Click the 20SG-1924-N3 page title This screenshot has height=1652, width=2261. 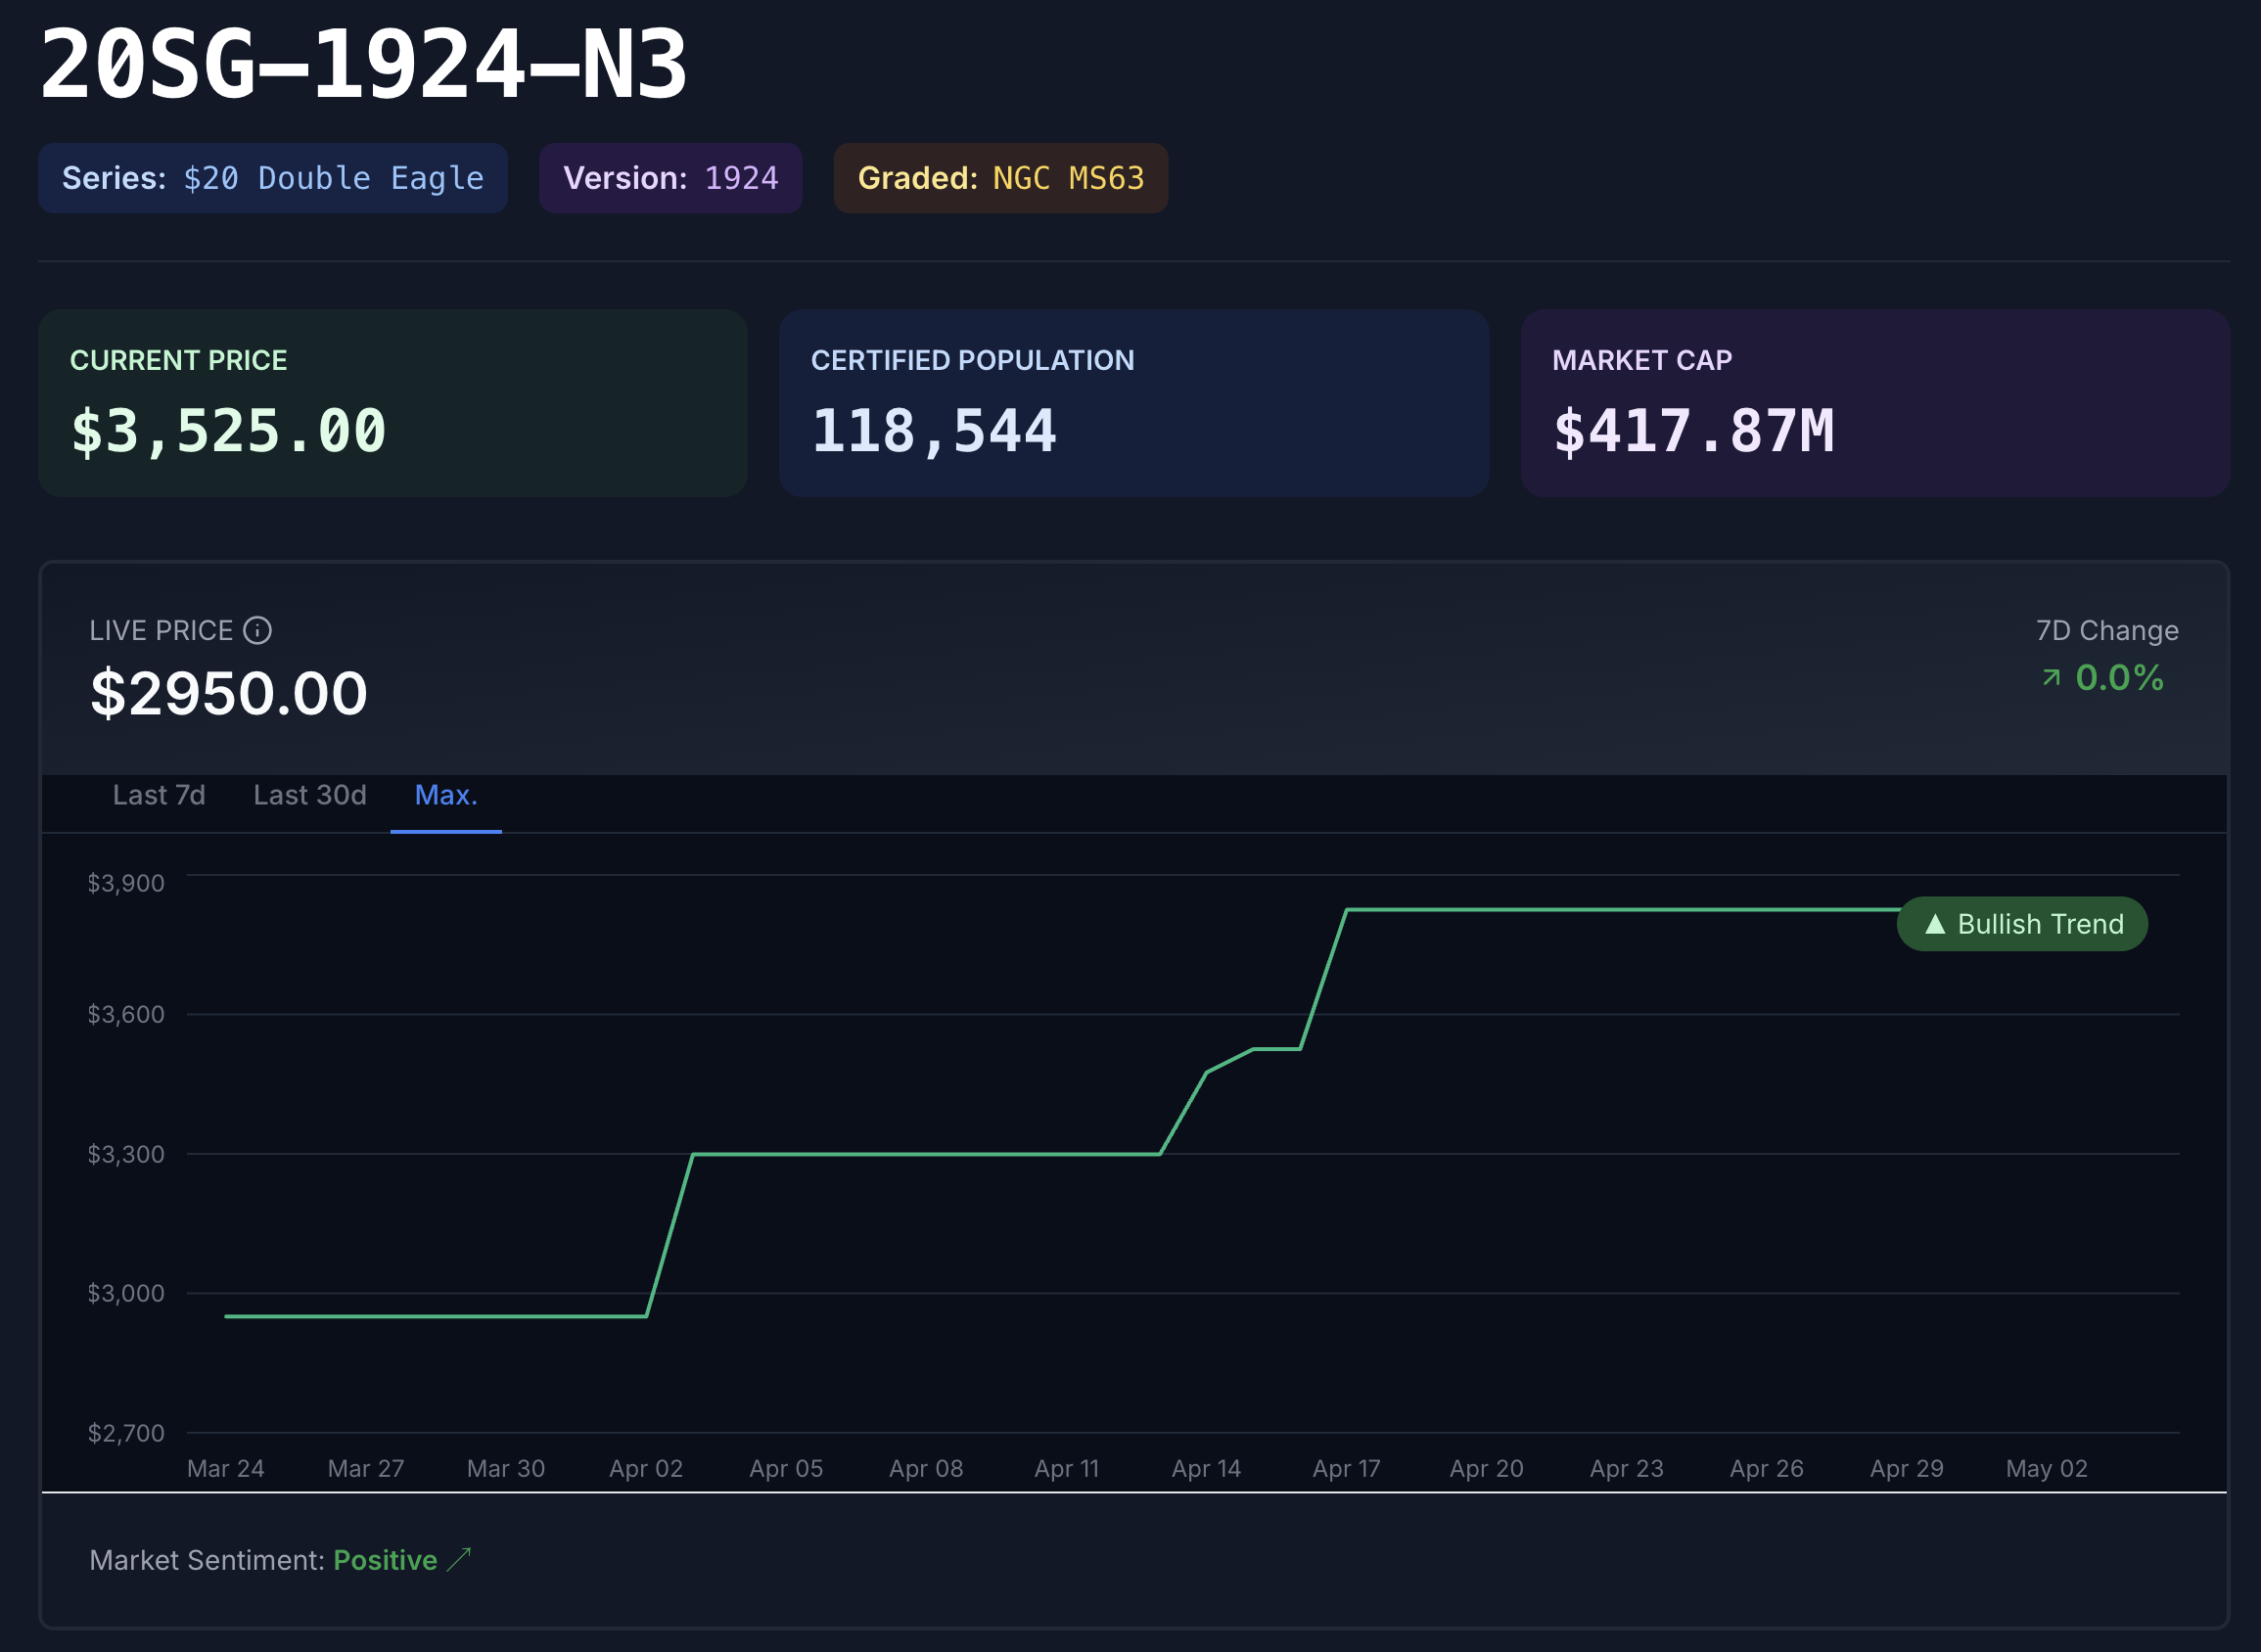pyautogui.click(x=364, y=65)
